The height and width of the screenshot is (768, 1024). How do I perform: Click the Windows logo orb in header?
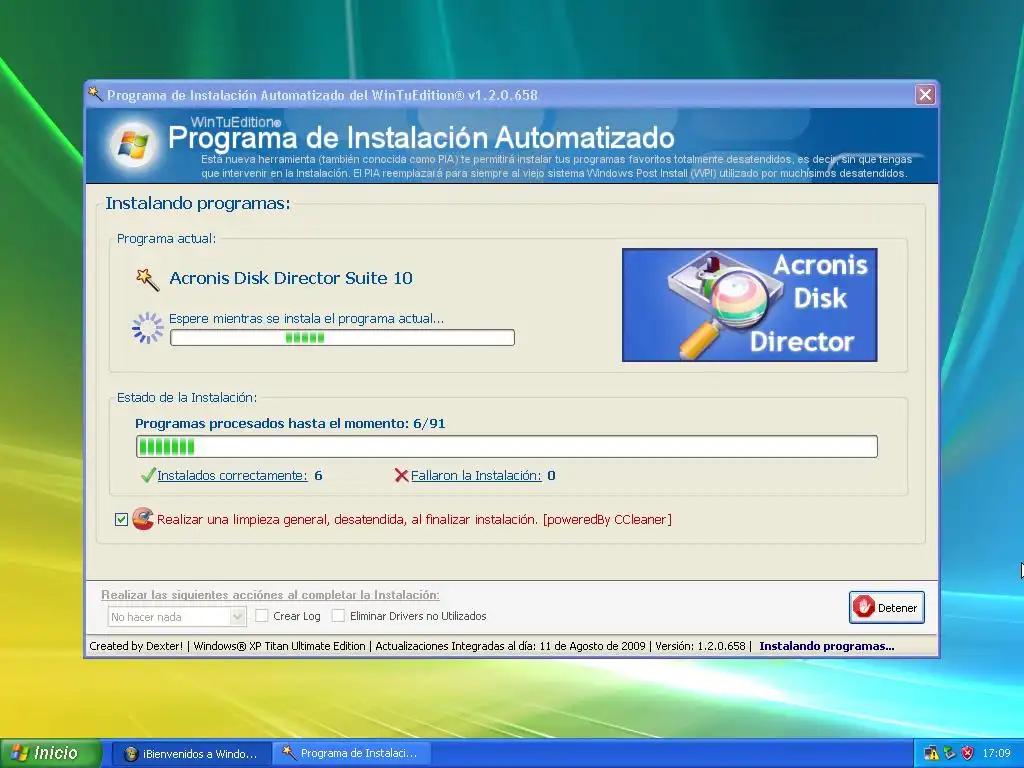(133, 144)
